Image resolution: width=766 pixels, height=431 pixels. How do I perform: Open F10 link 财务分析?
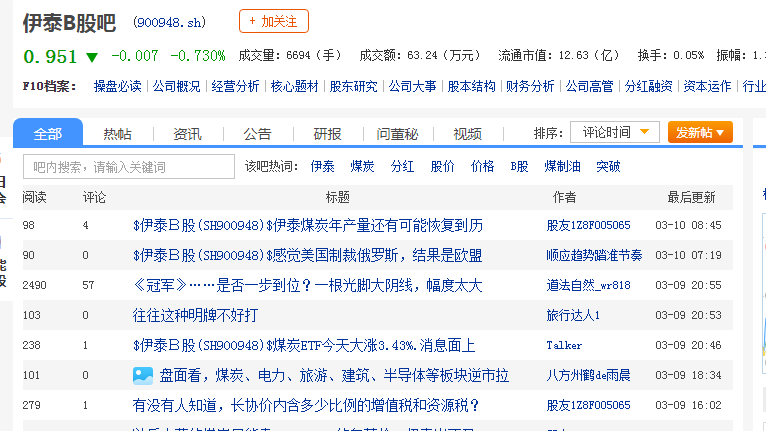coord(530,86)
